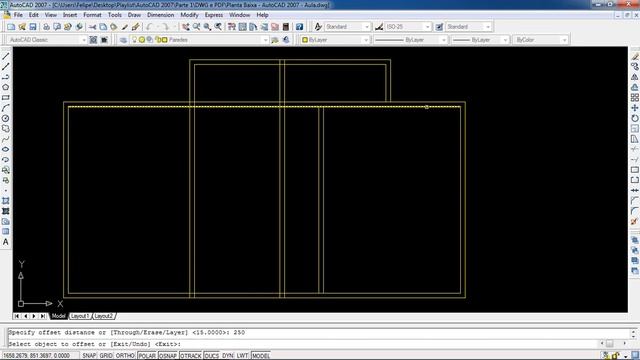Click the Plot printer icon
Viewport: 640px width, 360px height.
click(x=46, y=27)
